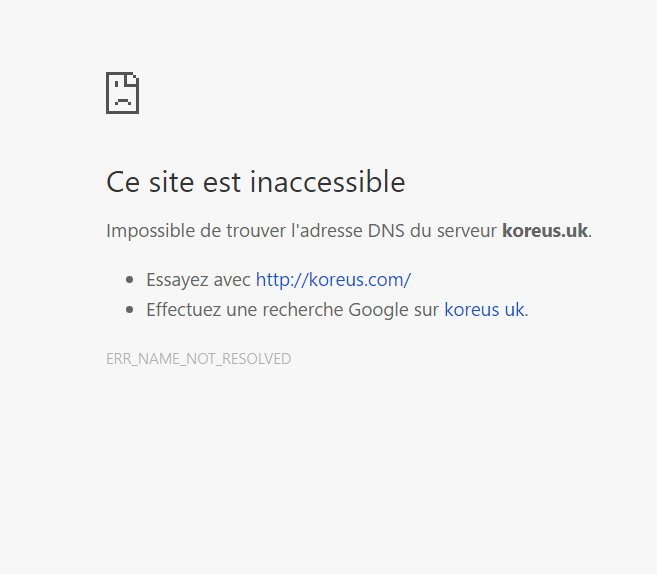Click the word "est" in the heading
This screenshot has height=574, width=657.
[223, 182]
